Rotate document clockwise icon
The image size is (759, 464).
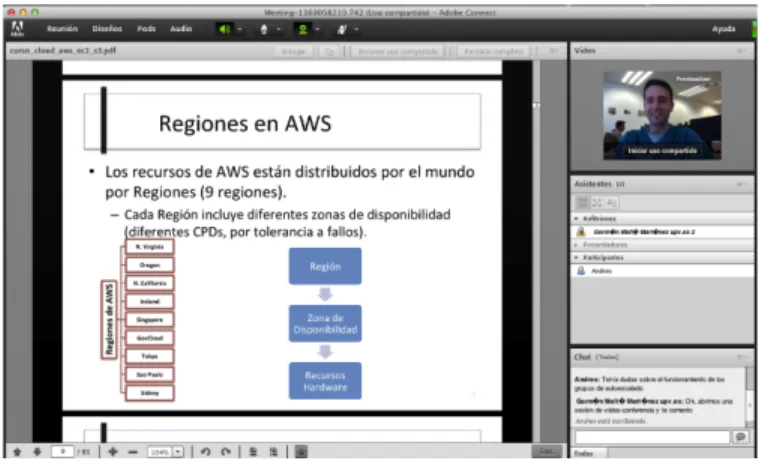(x=226, y=452)
